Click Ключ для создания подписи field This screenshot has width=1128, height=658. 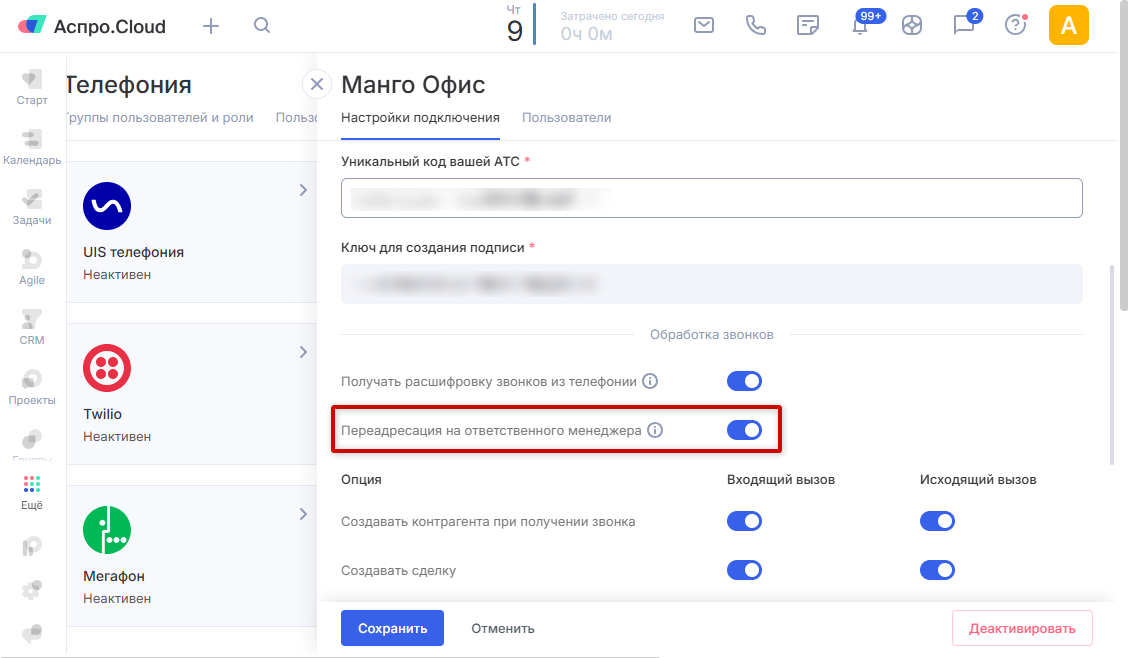point(711,284)
